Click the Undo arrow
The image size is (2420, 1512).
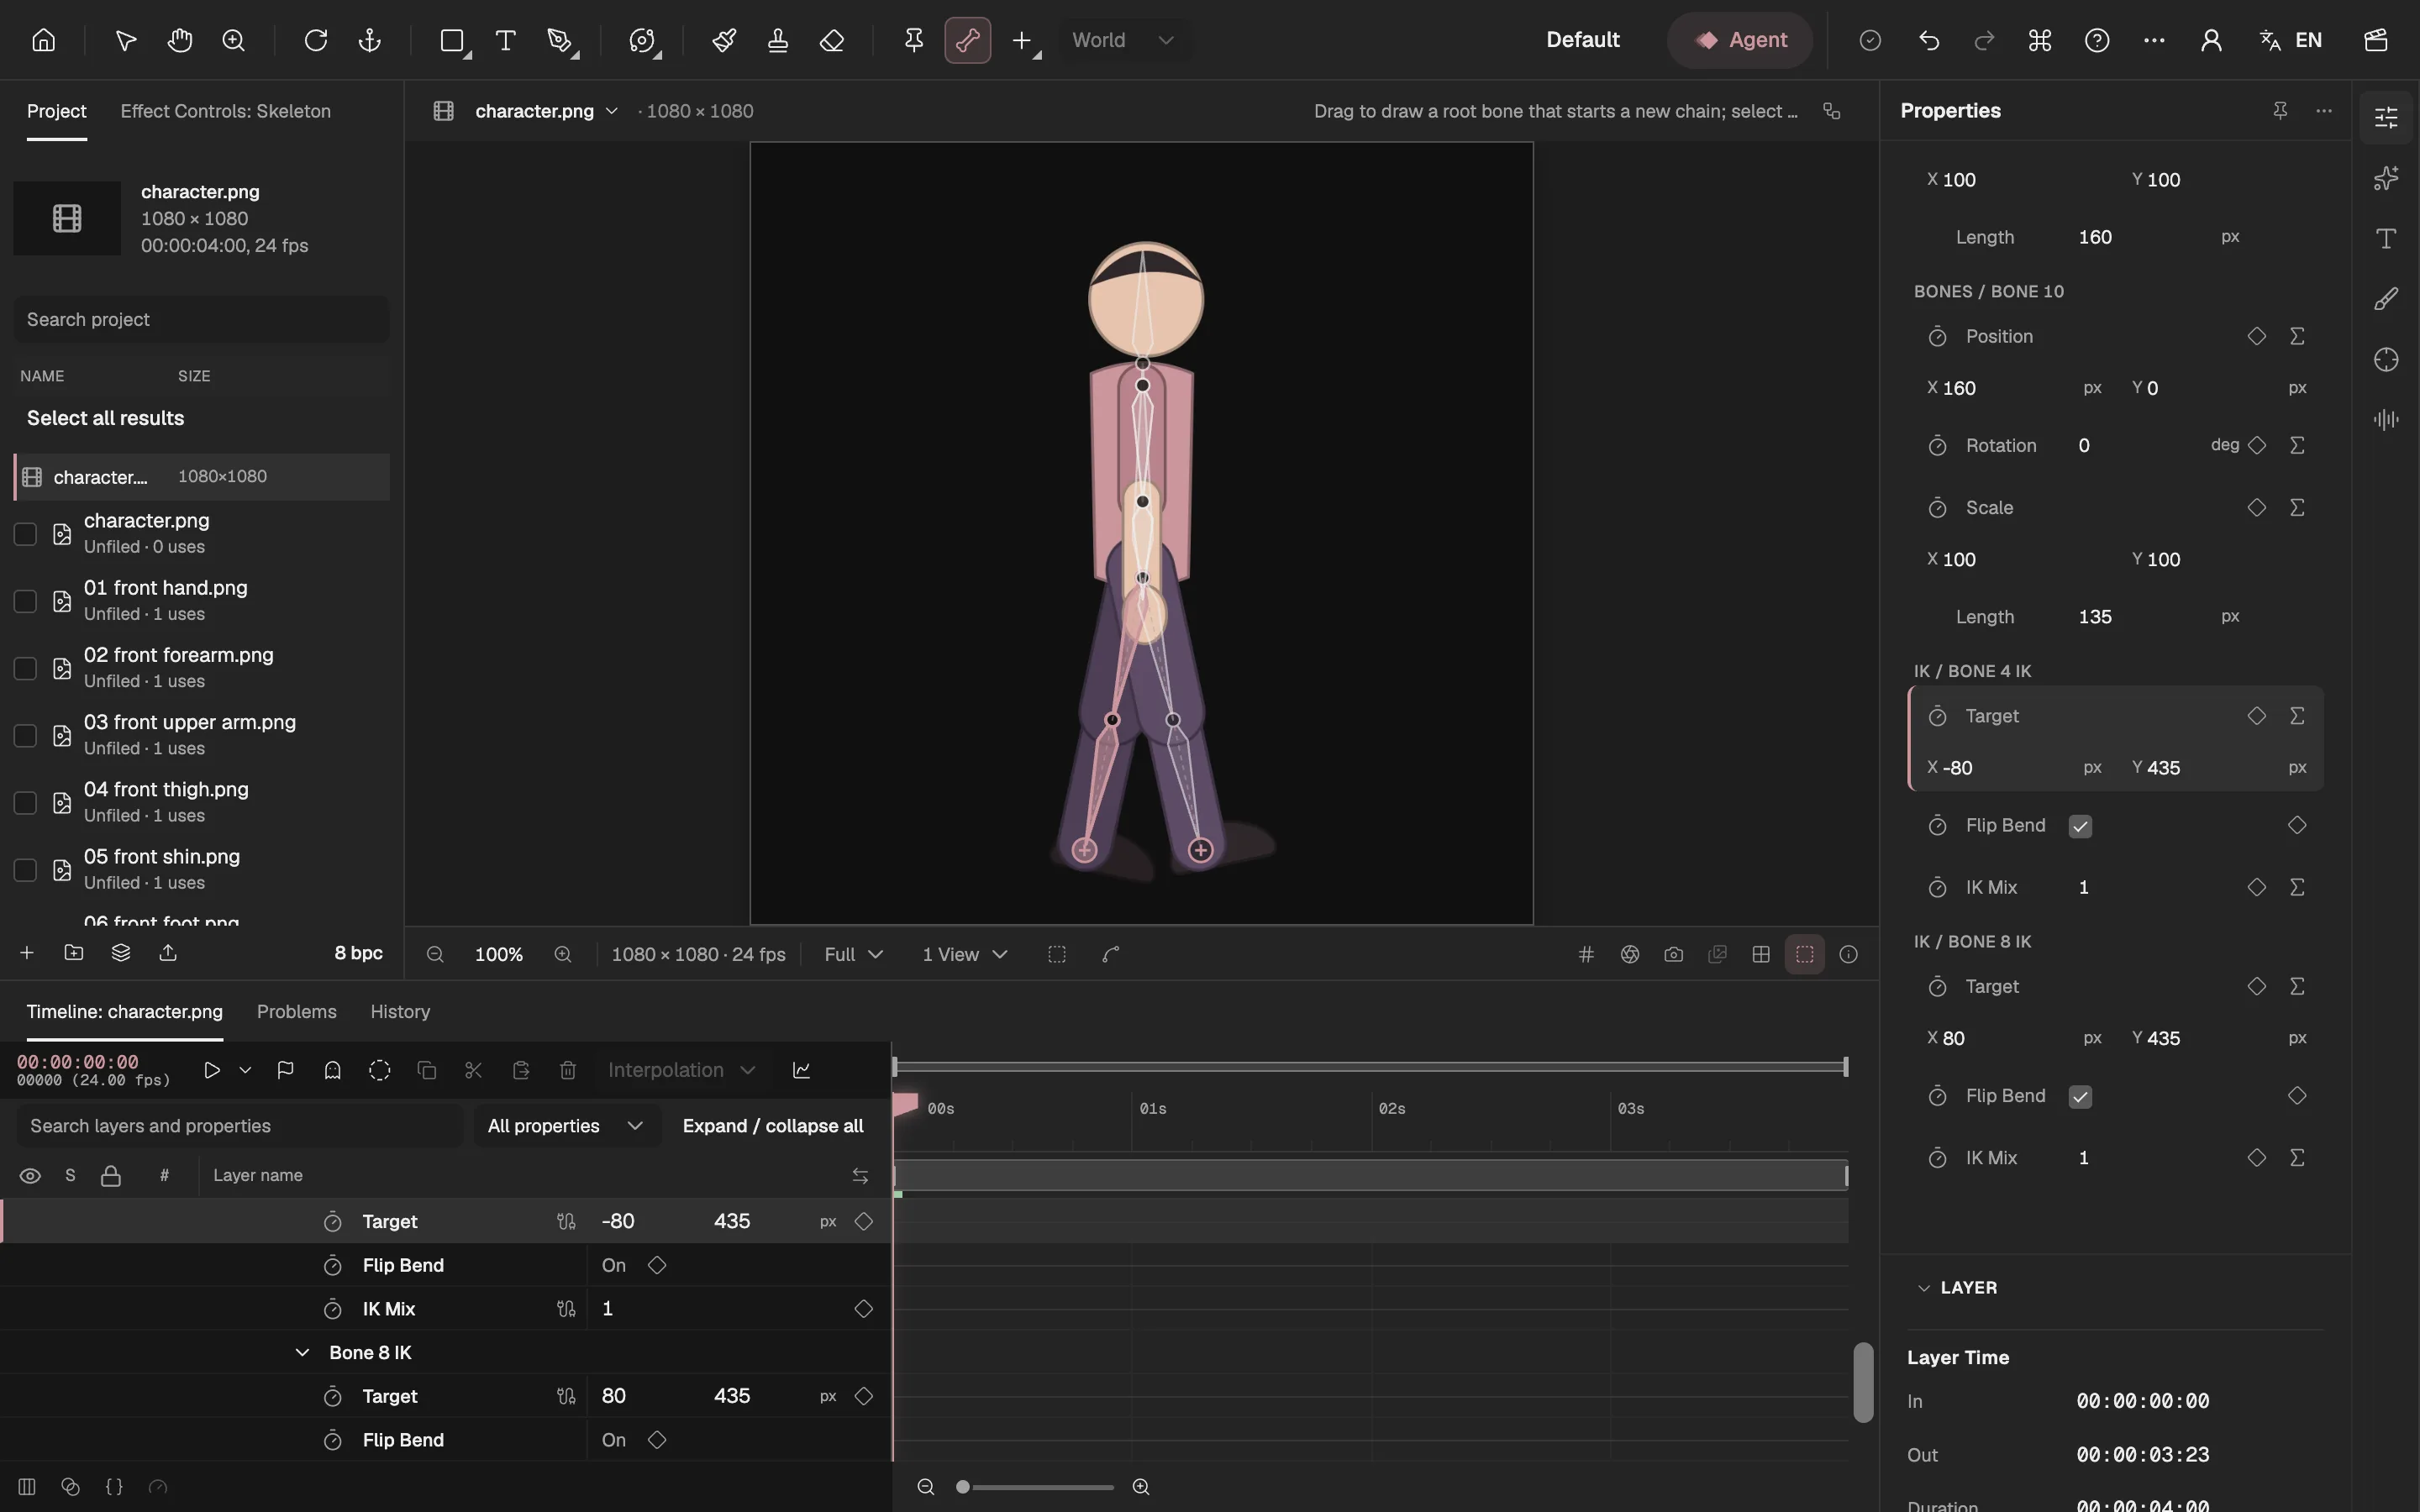[1929, 40]
